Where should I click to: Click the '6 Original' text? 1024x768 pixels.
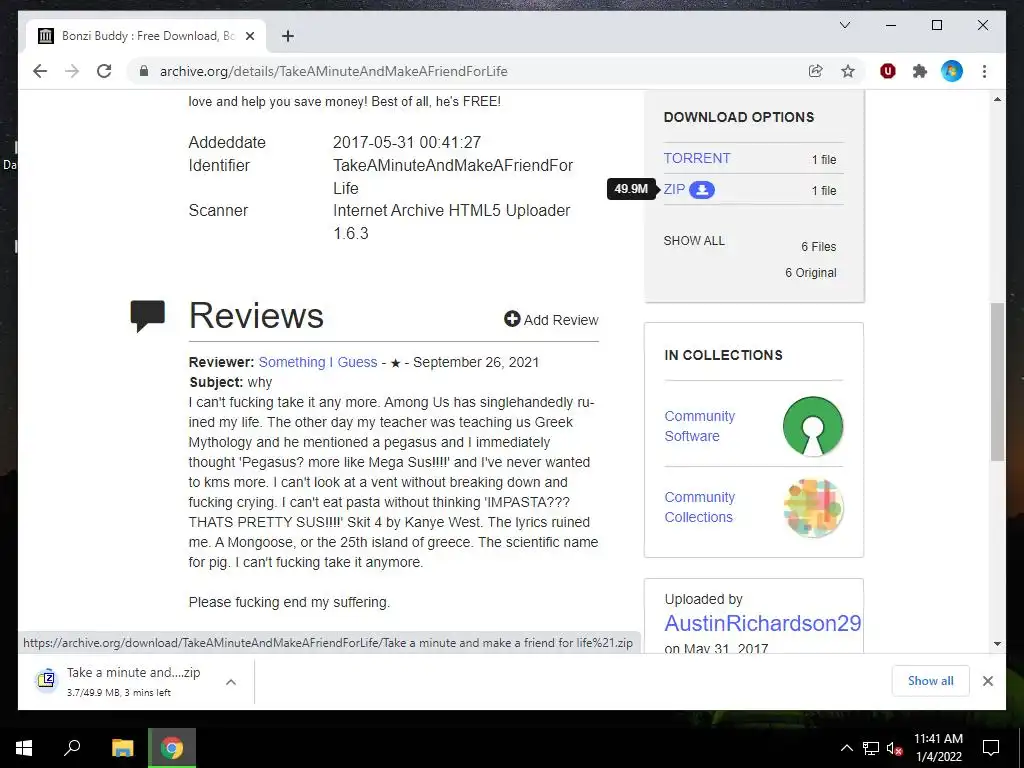pyautogui.click(x=810, y=272)
